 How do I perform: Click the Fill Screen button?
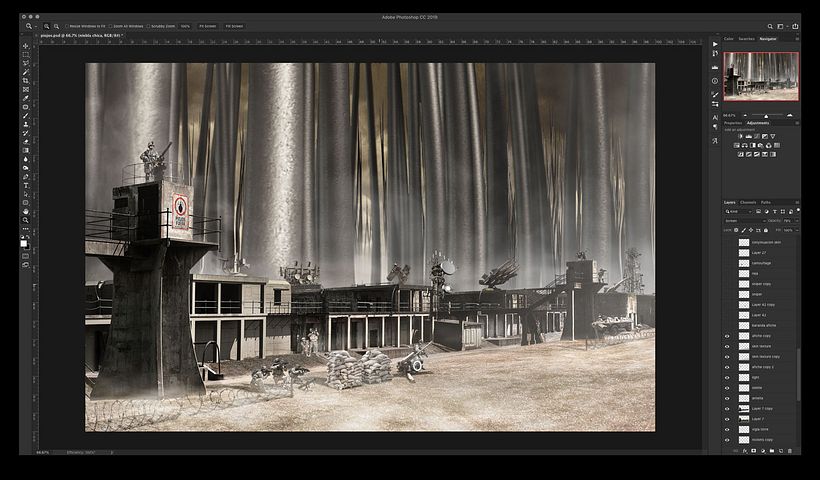pyautogui.click(x=234, y=26)
